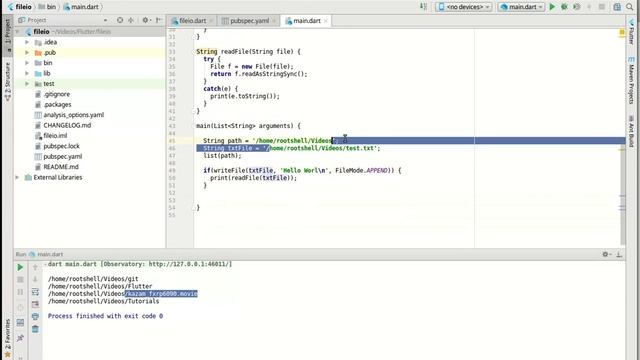Click line 47 'list(path);' in editor
The width and height of the screenshot is (640, 360).
point(222,156)
